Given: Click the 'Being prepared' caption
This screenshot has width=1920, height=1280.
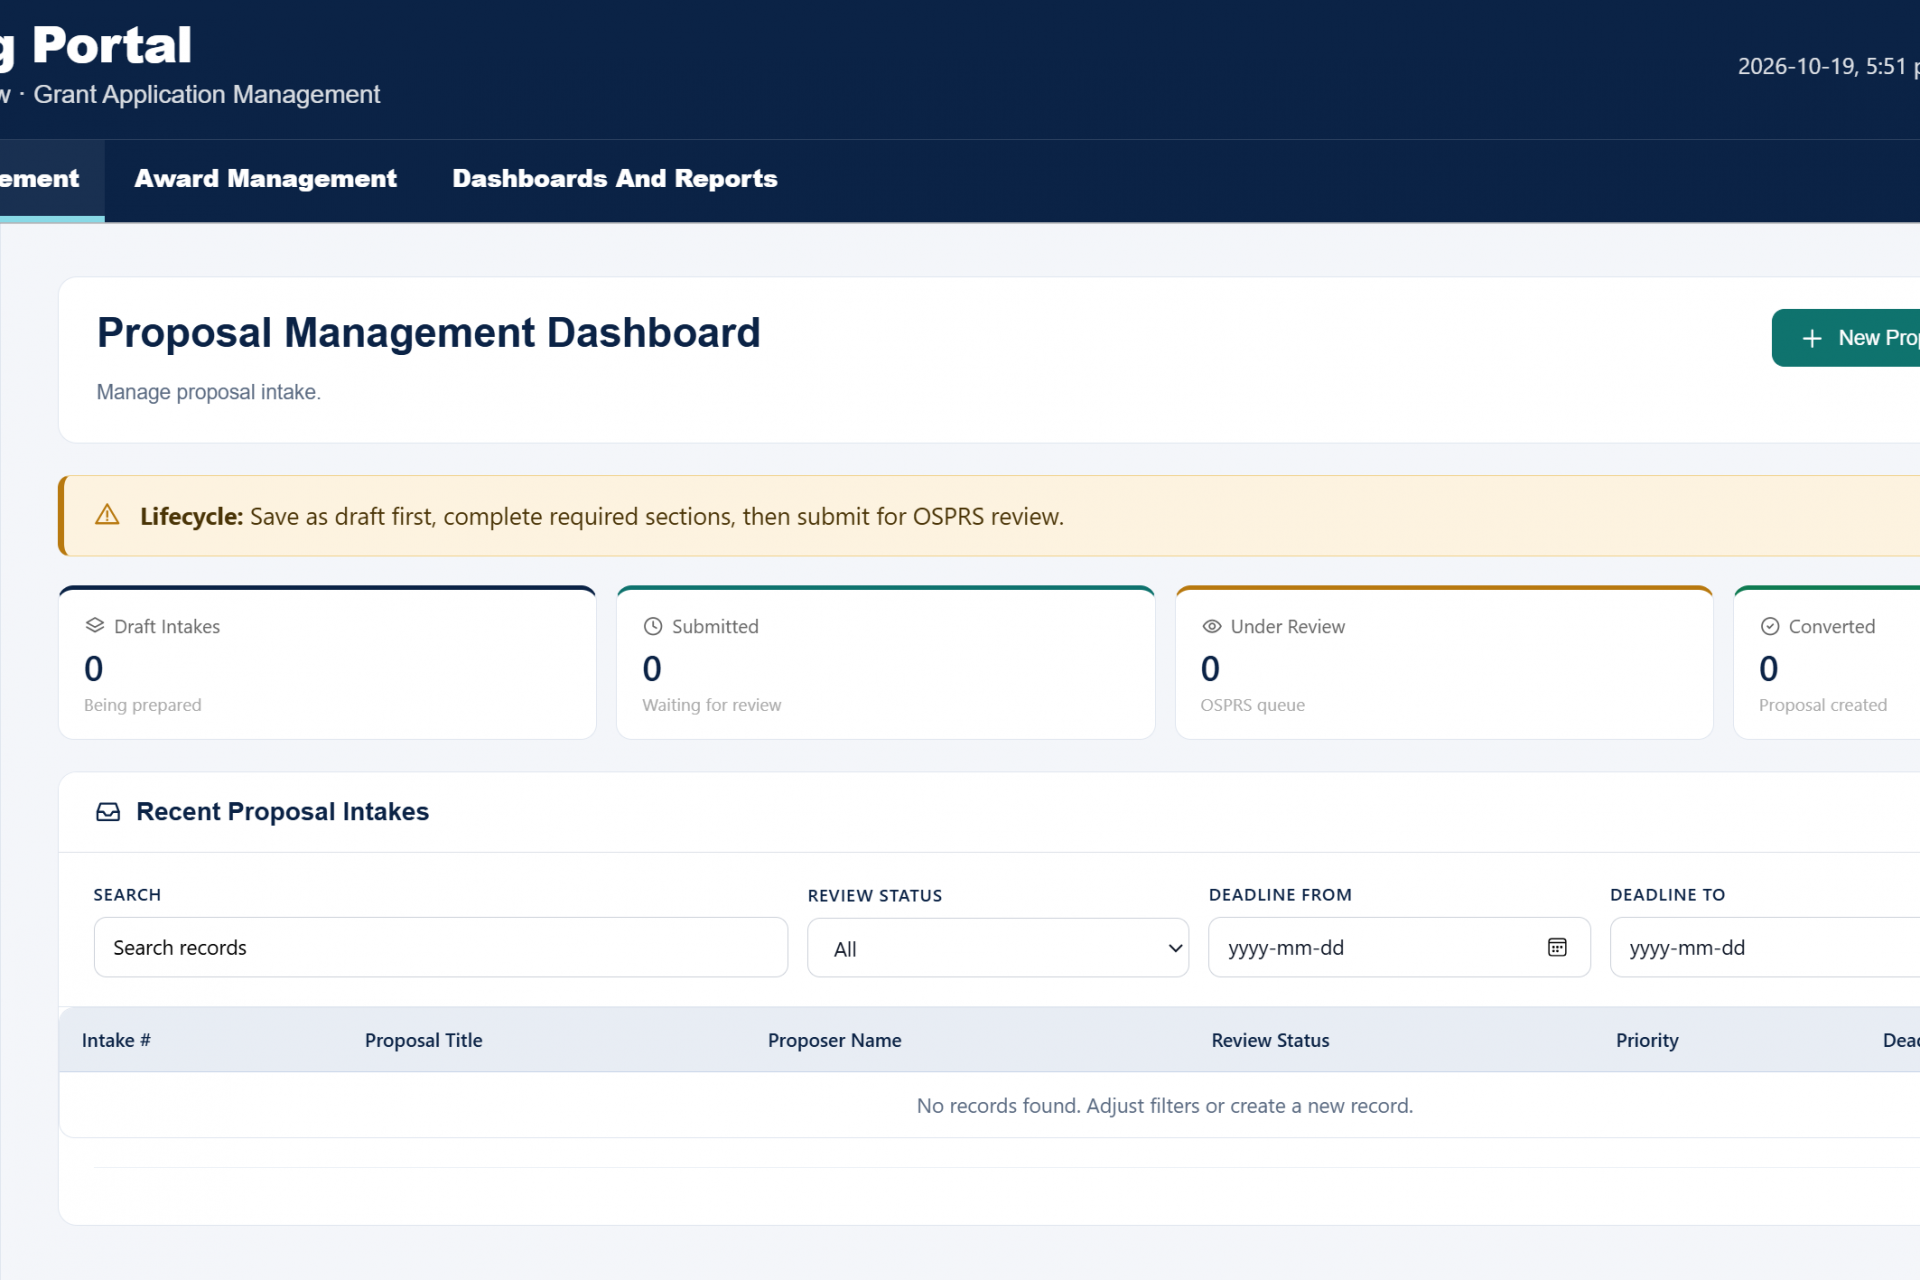Looking at the screenshot, I should [x=142, y=705].
